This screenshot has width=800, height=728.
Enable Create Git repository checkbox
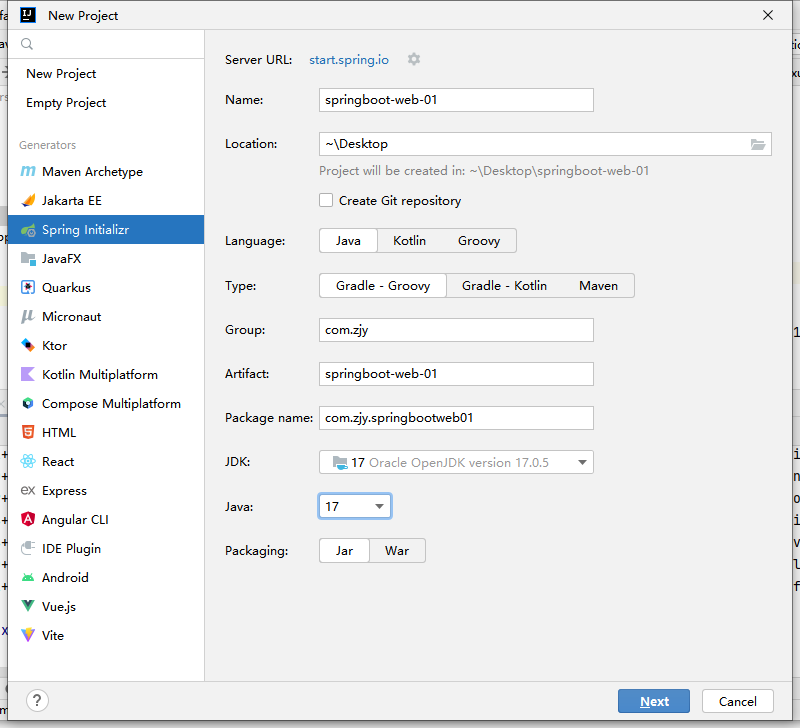click(x=326, y=201)
